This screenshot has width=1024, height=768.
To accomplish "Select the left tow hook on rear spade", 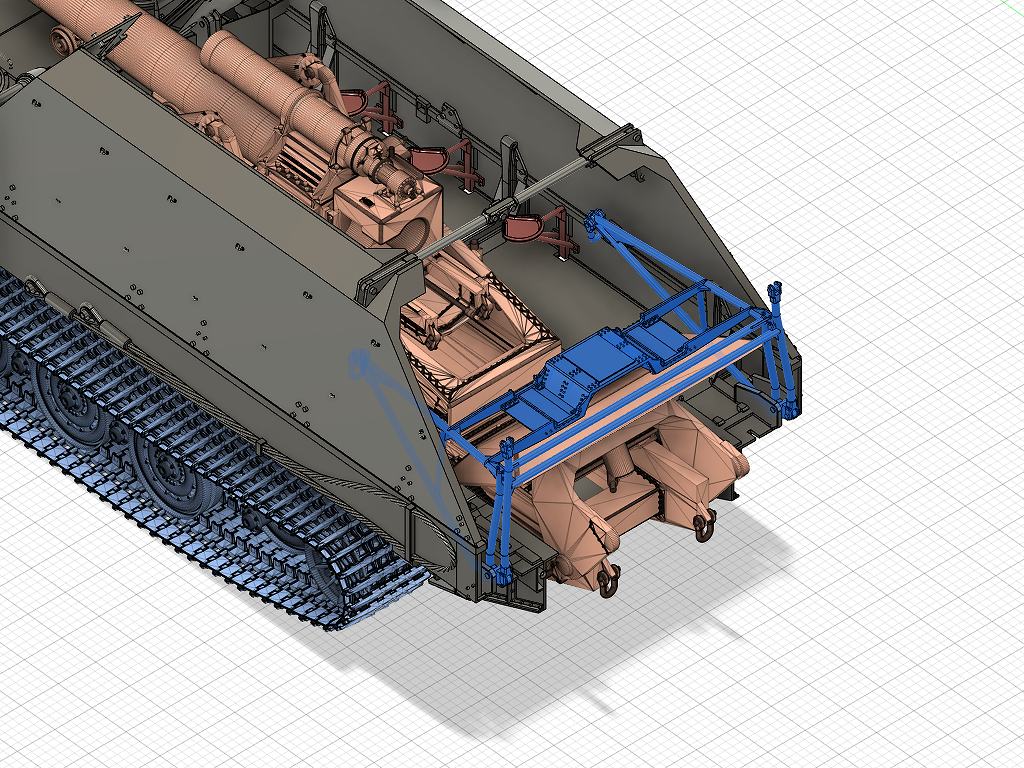I will 607,579.
